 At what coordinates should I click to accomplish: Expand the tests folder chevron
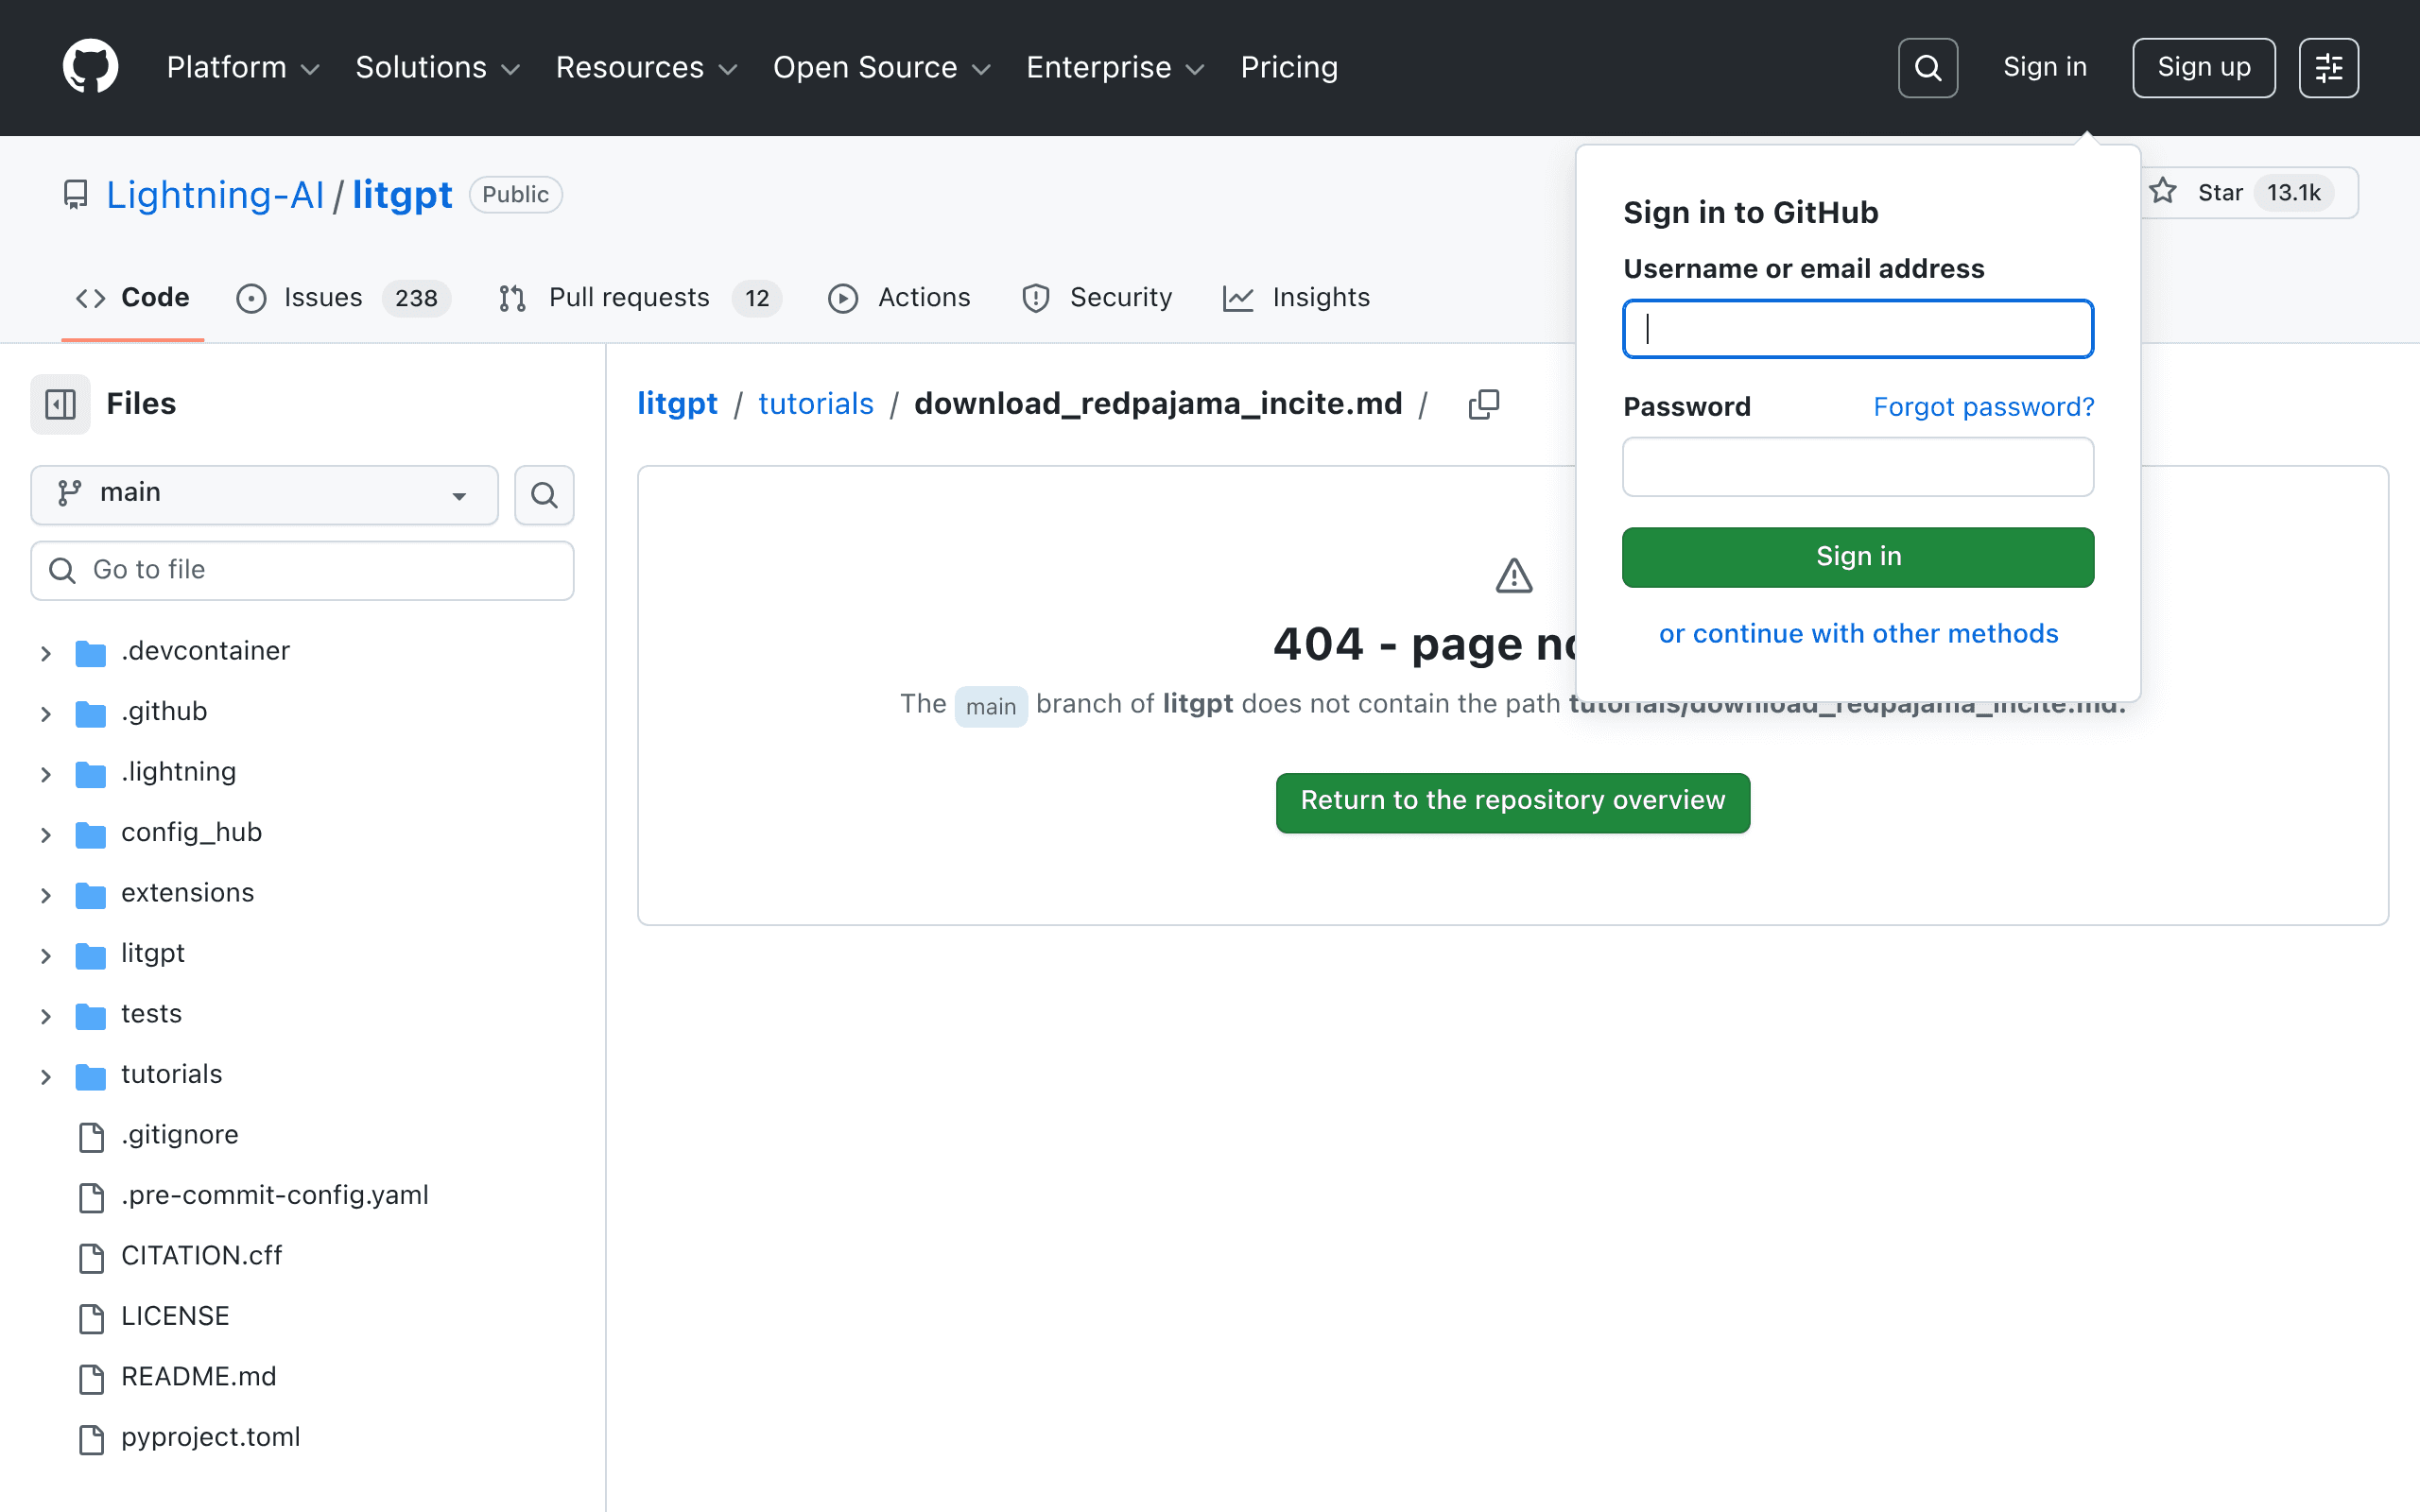pos(45,1016)
